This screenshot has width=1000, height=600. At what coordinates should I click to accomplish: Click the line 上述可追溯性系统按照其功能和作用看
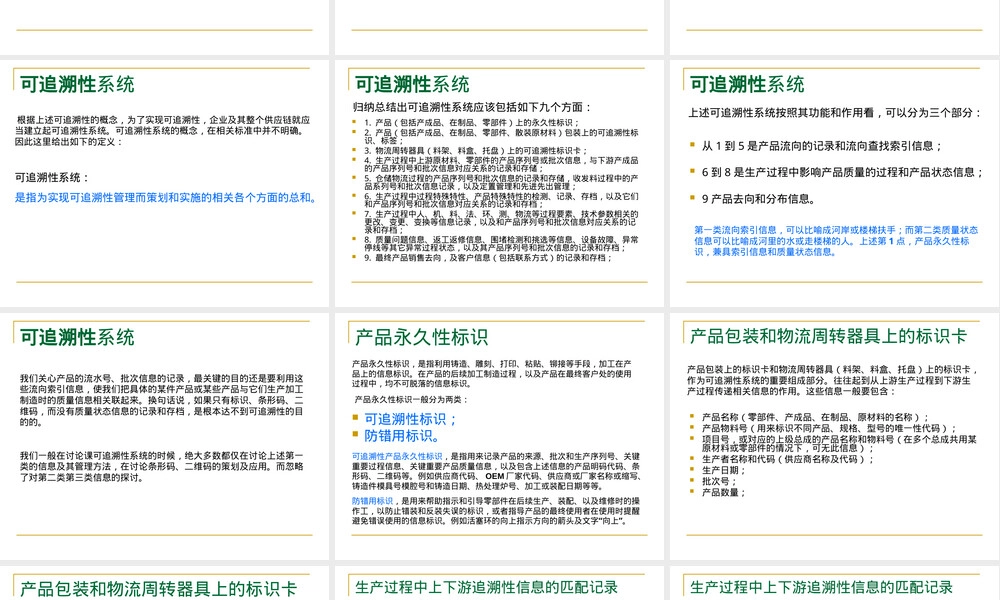[x=834, y=113]
